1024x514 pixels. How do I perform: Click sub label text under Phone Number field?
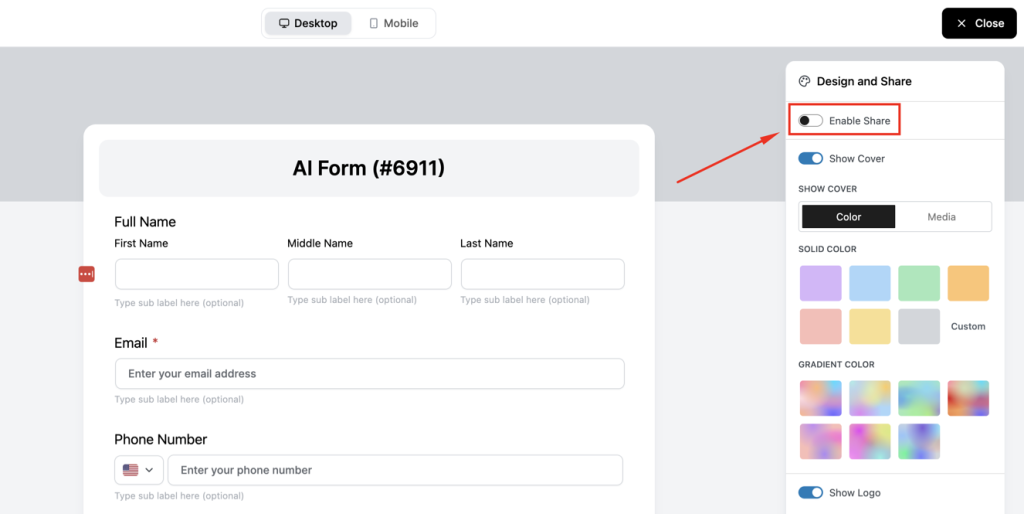[x=179, y=496]
